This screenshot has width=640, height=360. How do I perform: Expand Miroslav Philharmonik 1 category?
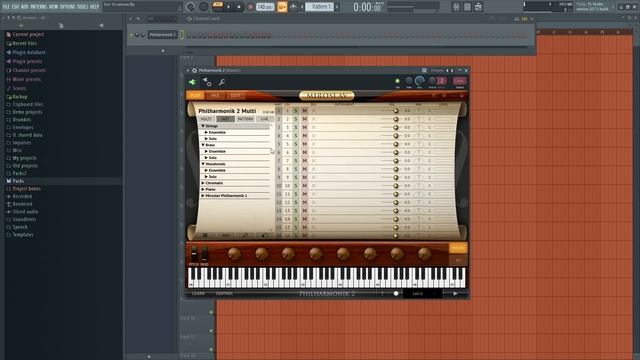(x=203, y=196)
